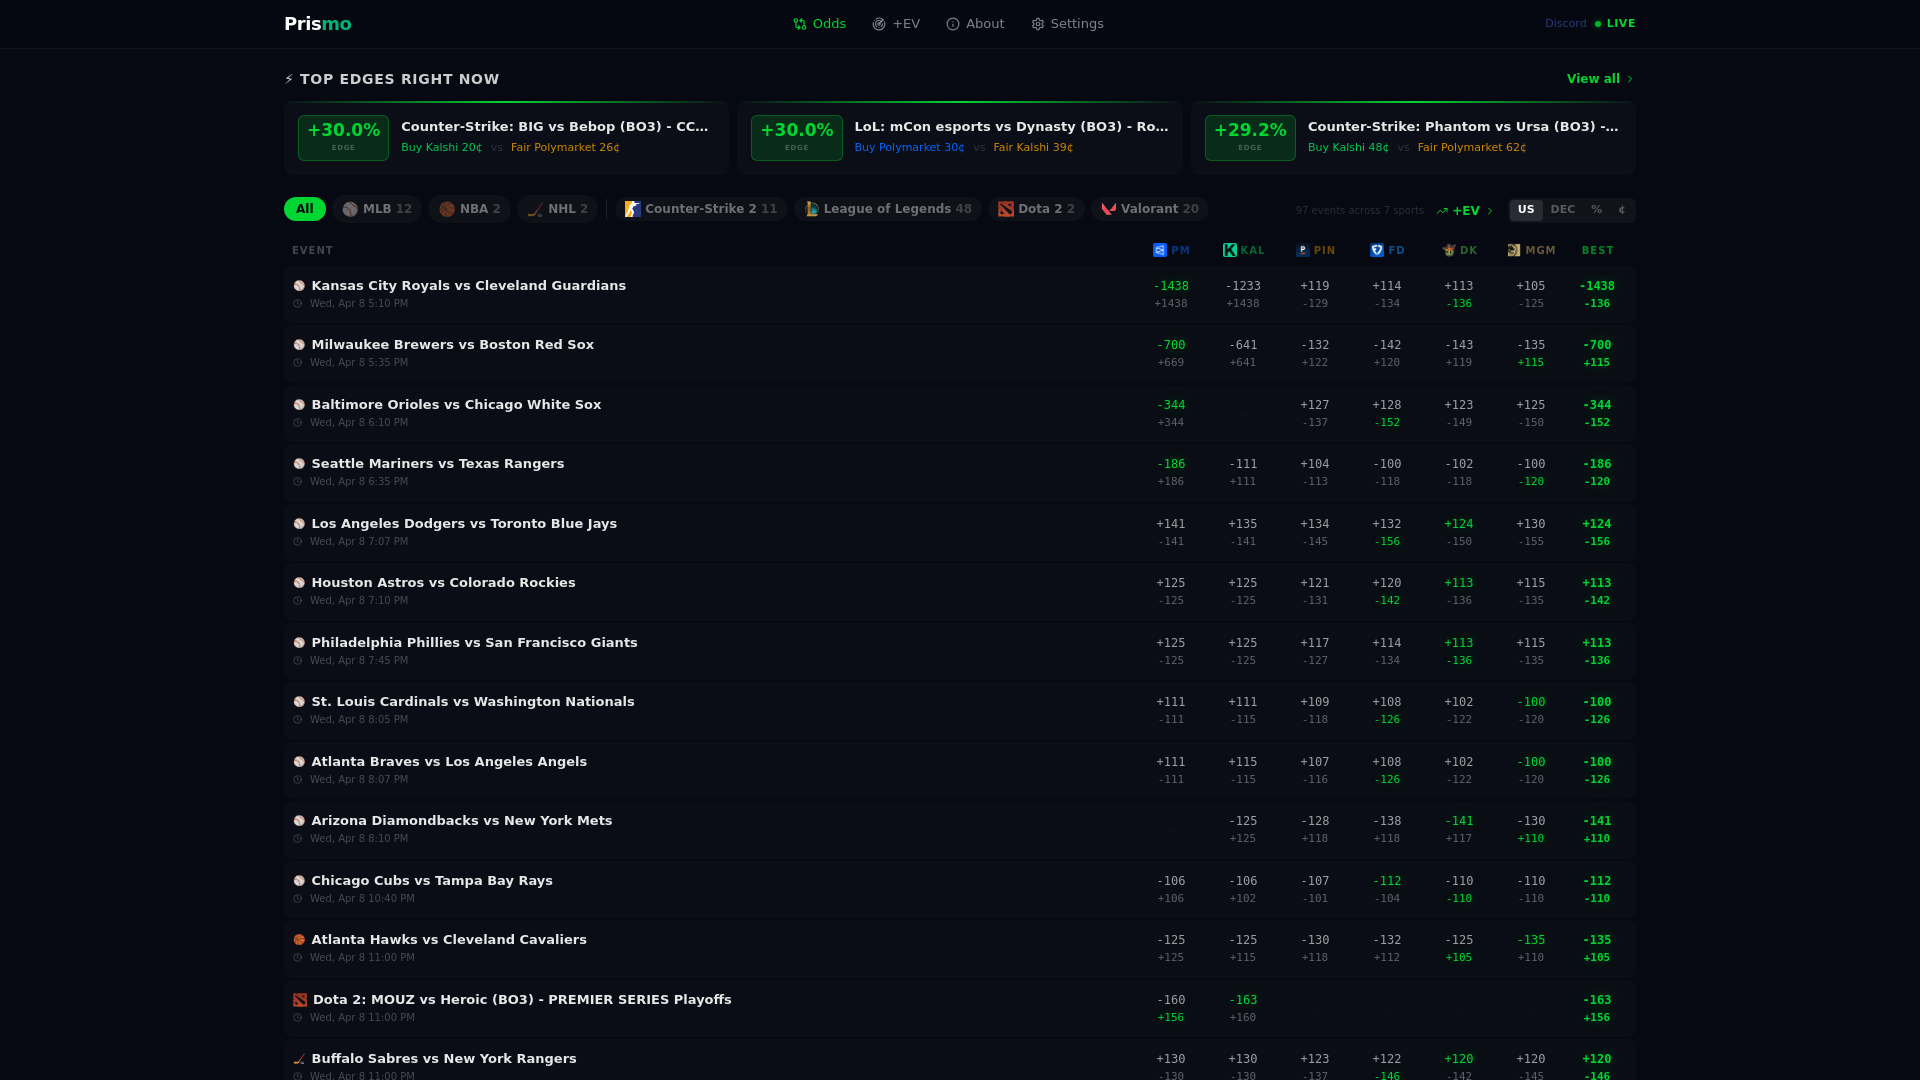Screen dimensions: 1920x1080
Task: Open the Discord link
Action: click(1565, 24)
